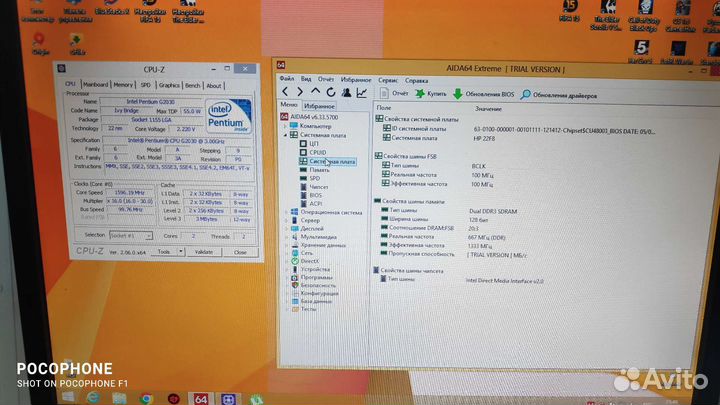Switch to the Mainboard tab in CPU-Z
720x405 pixels.
96,85
